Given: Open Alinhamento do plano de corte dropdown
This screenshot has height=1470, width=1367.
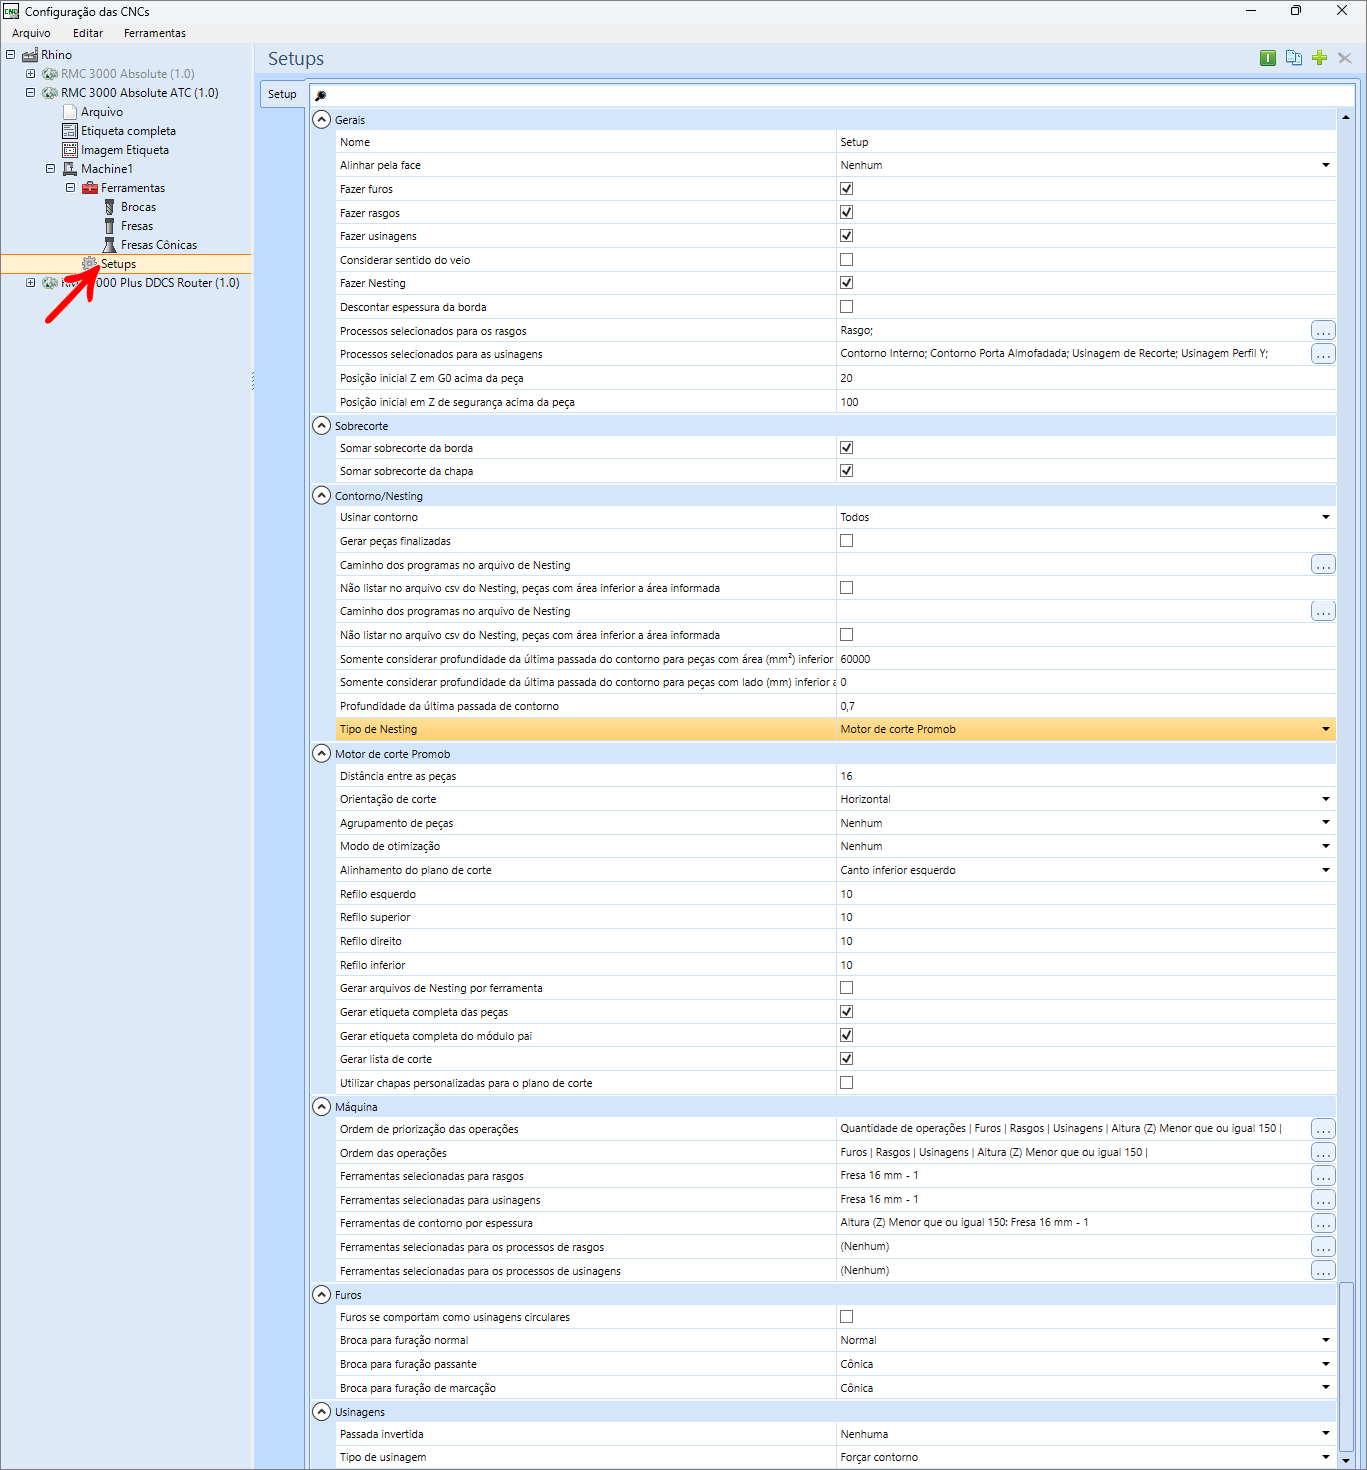Looking at the screenshot, I should [x=1326, y=870].
